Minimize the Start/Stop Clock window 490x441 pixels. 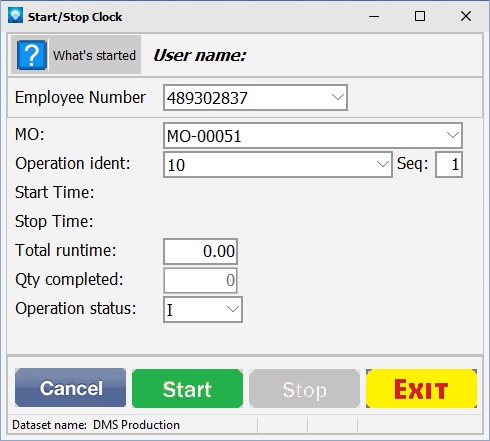click(x=374, y=16)
